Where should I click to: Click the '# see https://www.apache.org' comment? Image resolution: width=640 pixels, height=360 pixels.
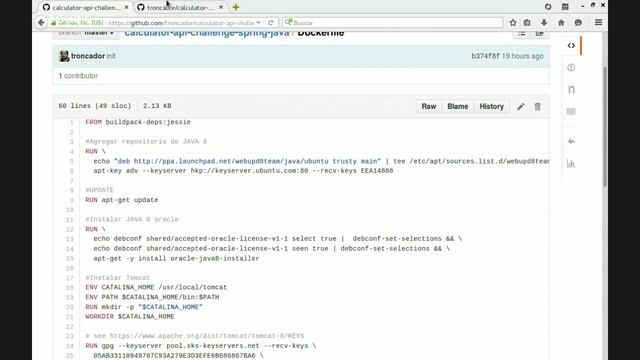point(195,336)
